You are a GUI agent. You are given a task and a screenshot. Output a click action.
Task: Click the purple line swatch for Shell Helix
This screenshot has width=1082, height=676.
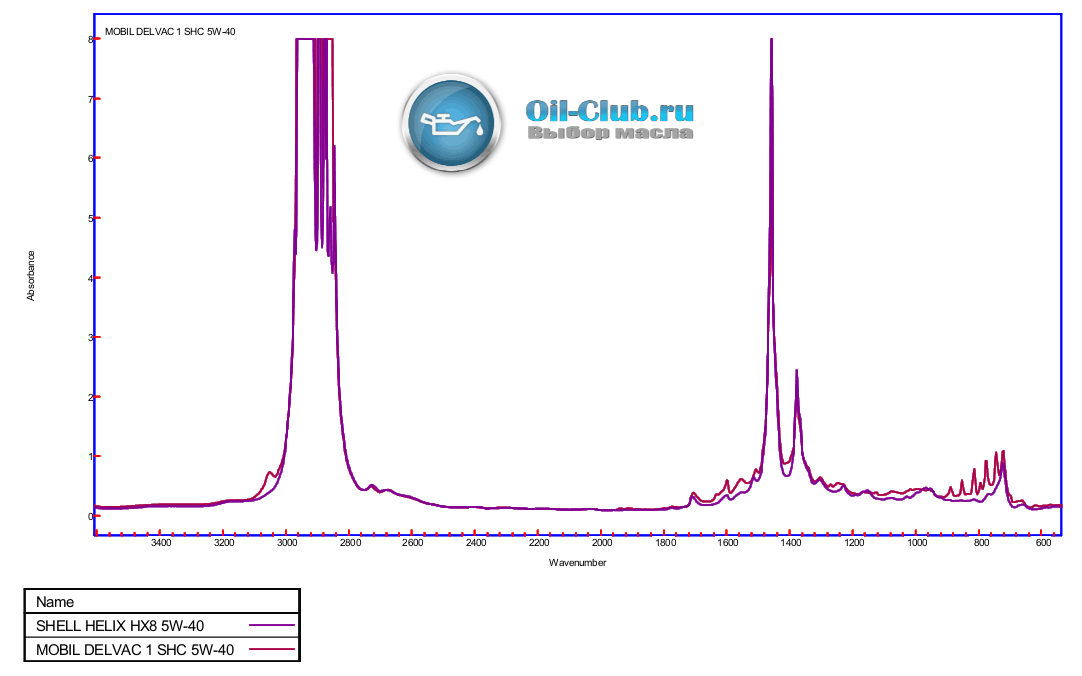[x=272, y=626]
